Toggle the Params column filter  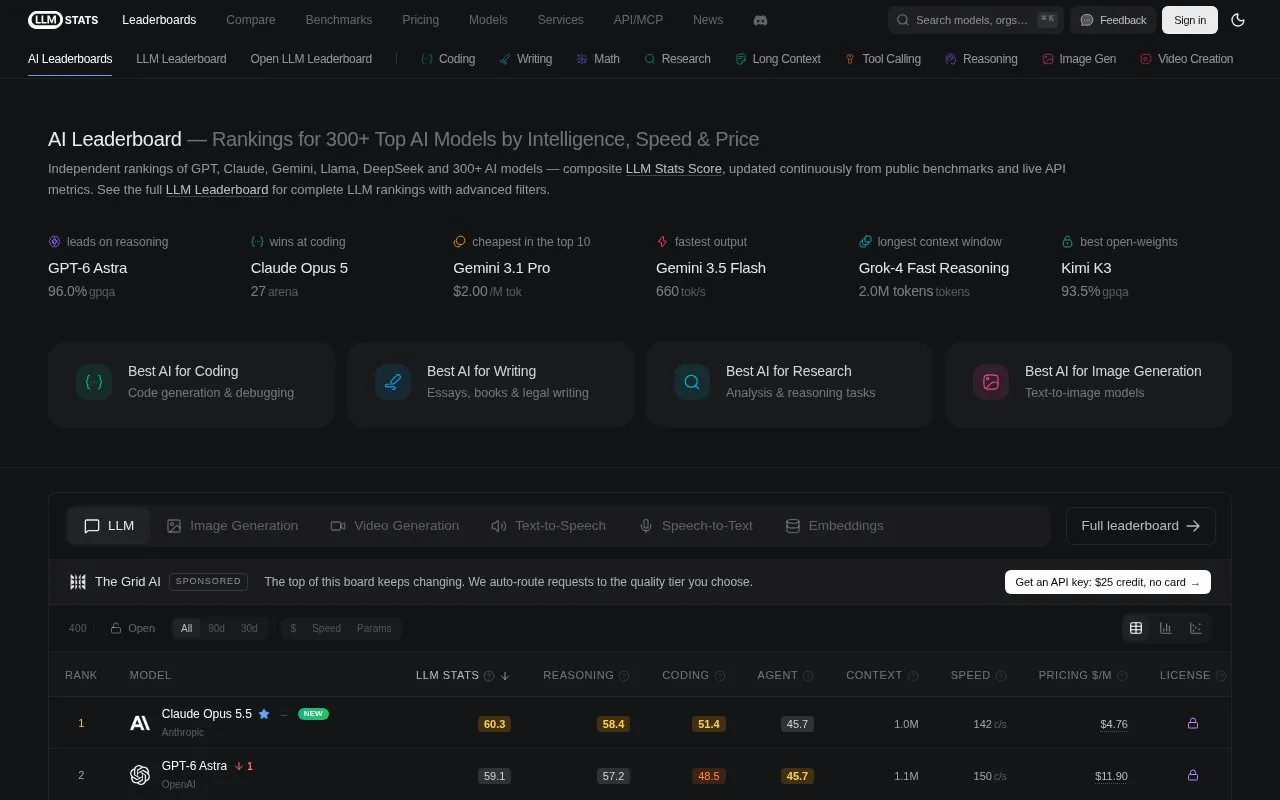point(374,628)
